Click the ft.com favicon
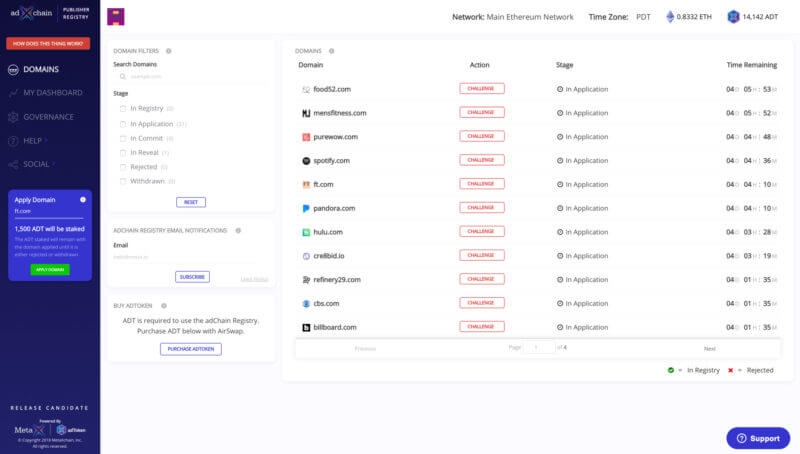 pos(306,185)
